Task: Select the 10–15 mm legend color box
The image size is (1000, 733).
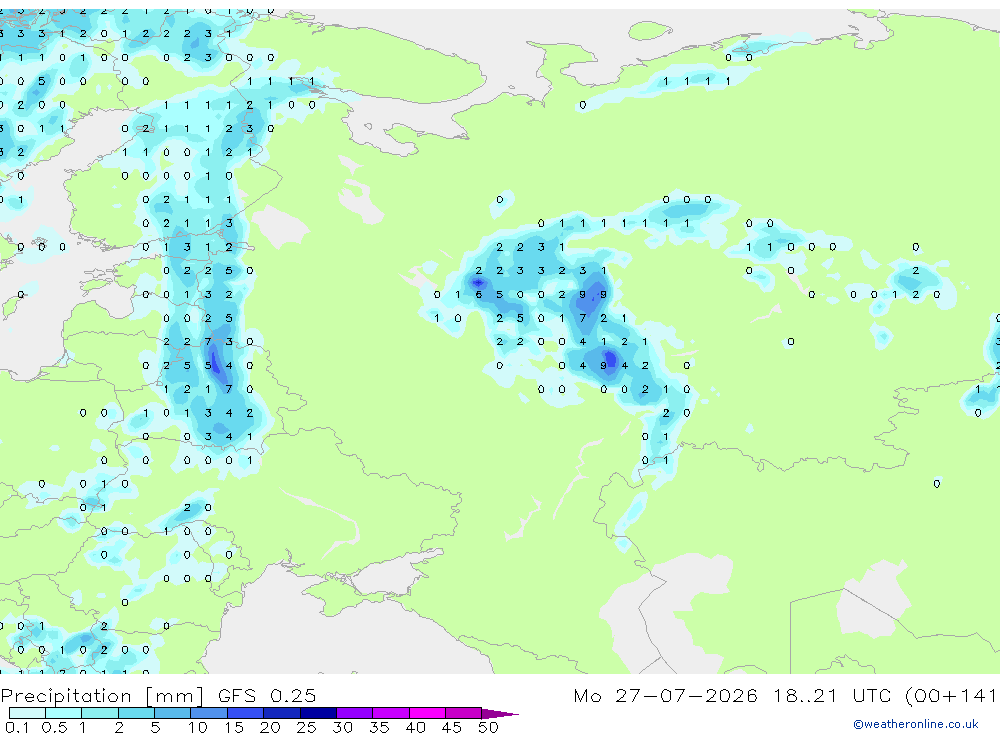Action: coord(209,713)
